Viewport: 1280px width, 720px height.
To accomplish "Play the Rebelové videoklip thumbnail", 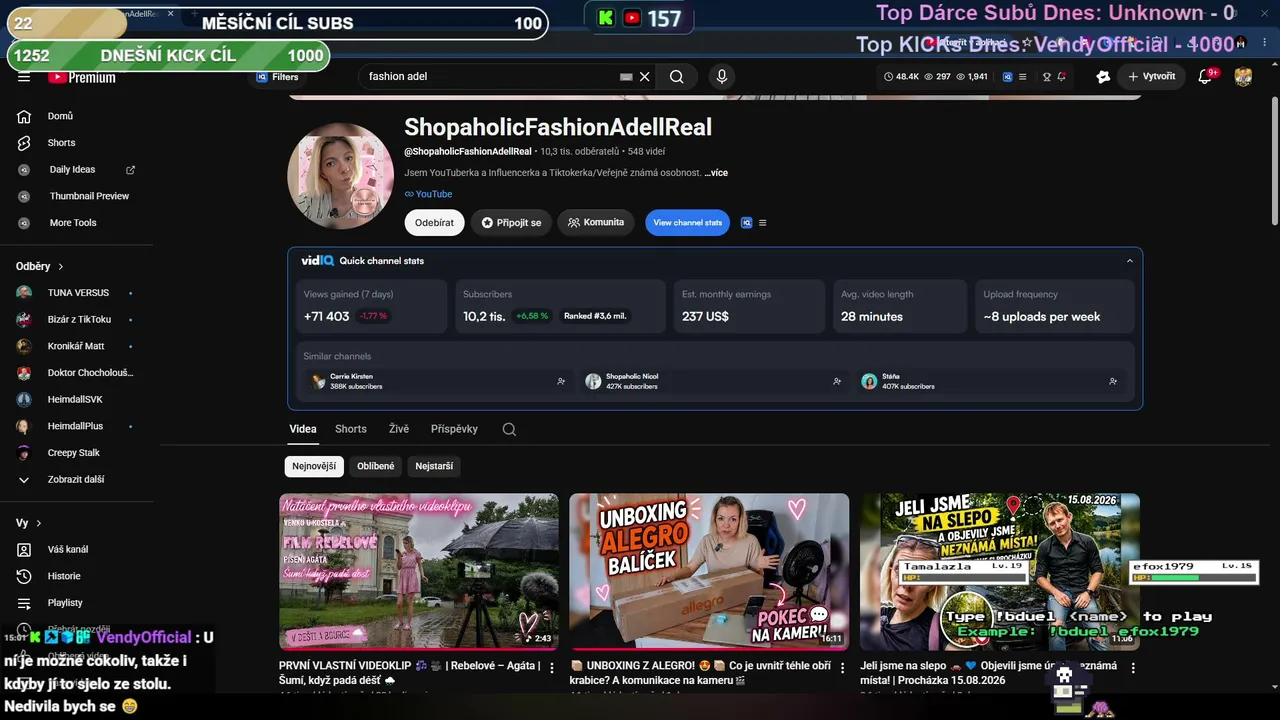I will 419,572.
